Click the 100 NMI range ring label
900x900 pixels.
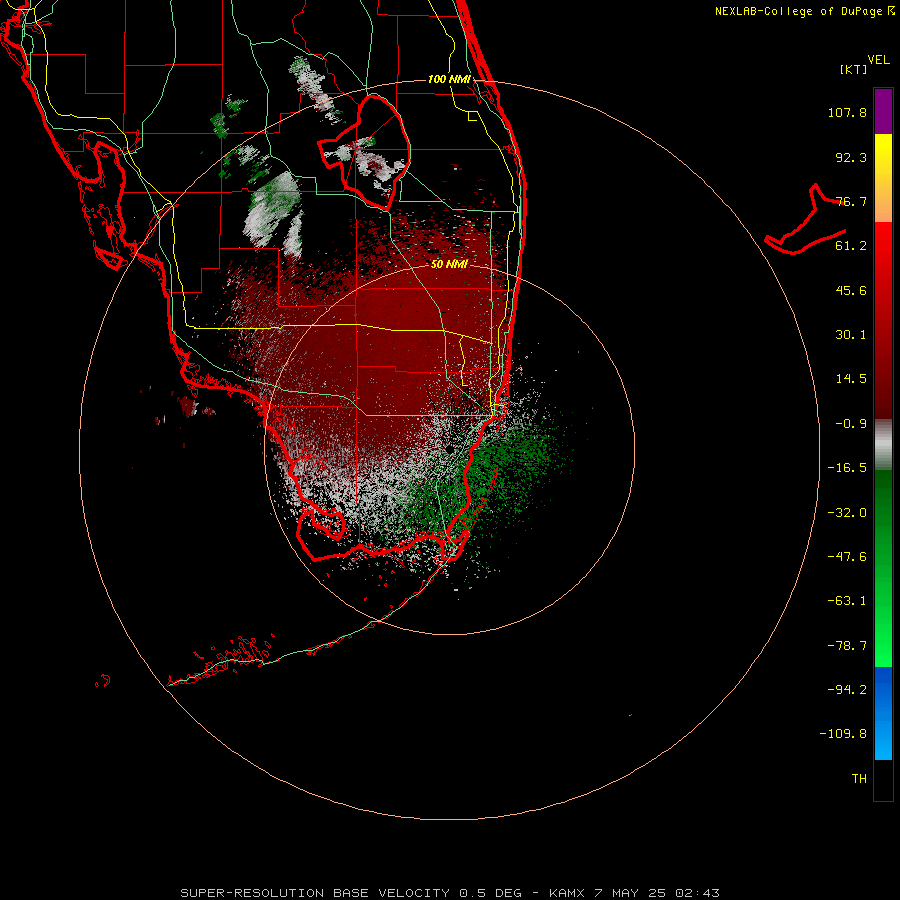coord(449,79)
